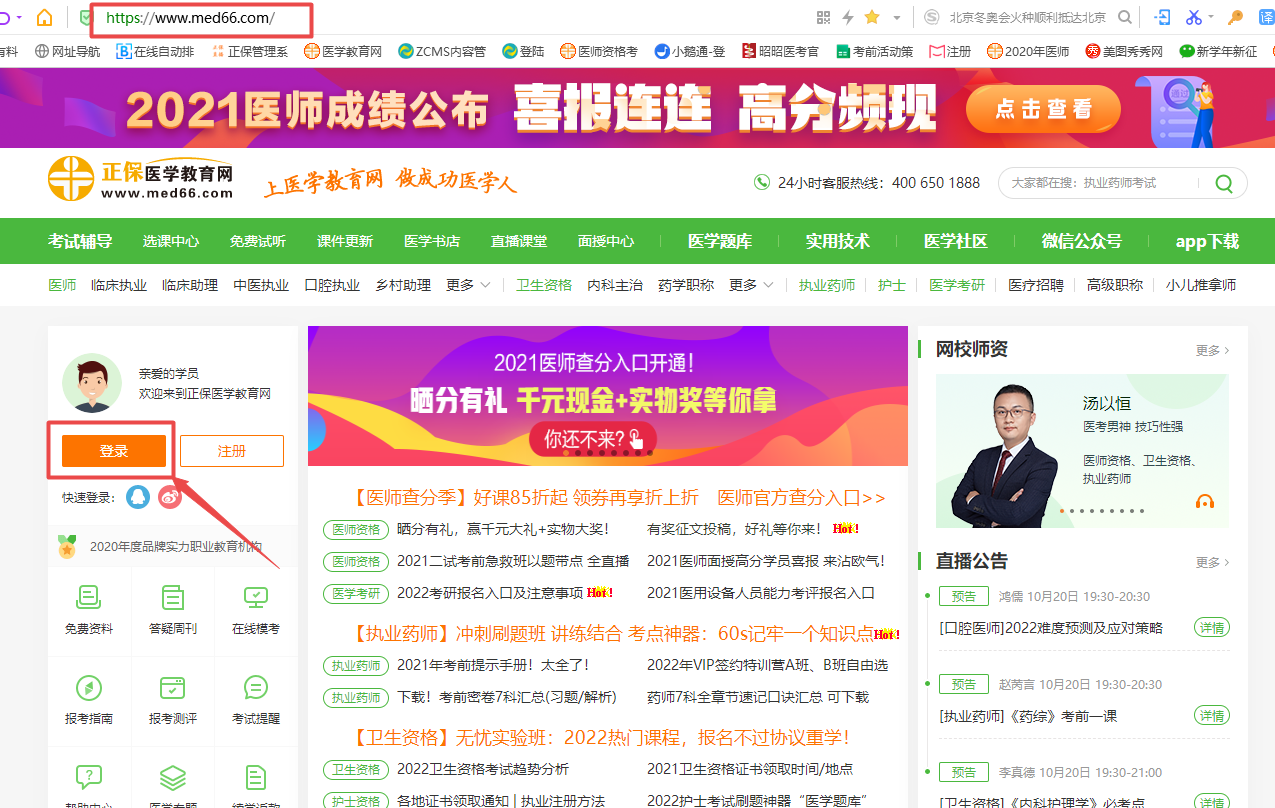Click the orange 登录 button

click(x=113, y=451)
